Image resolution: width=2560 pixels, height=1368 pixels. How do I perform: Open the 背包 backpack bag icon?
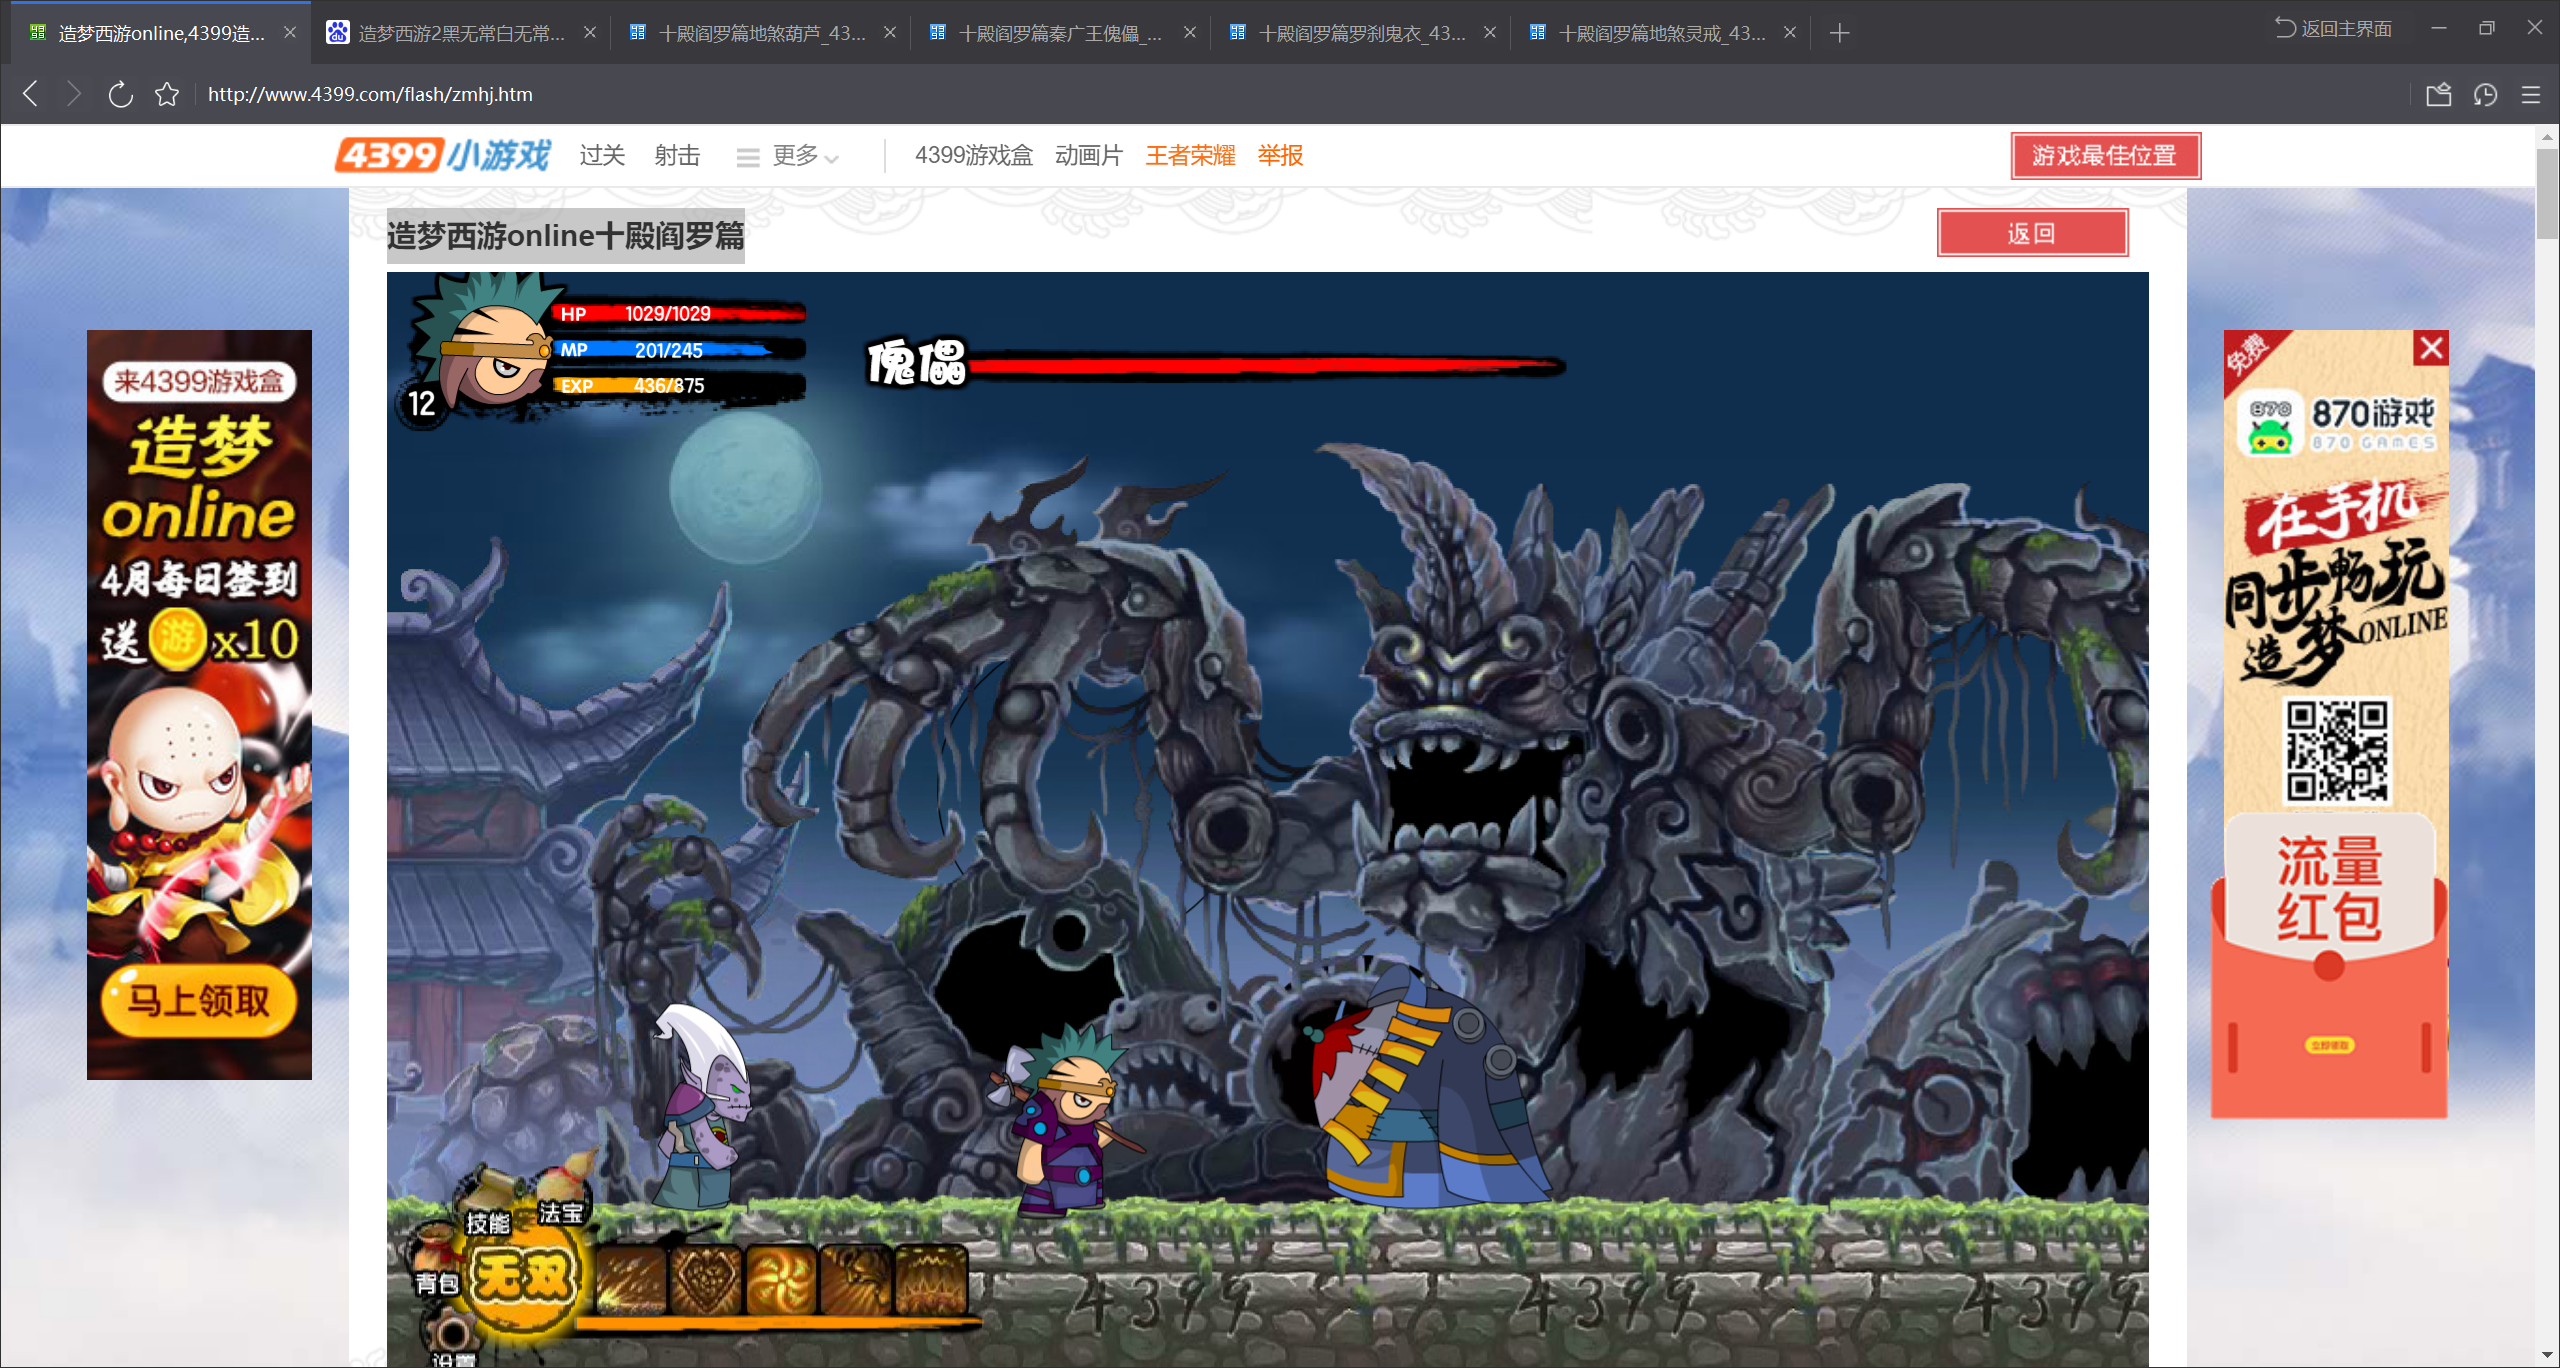[x=436, y=1262]
